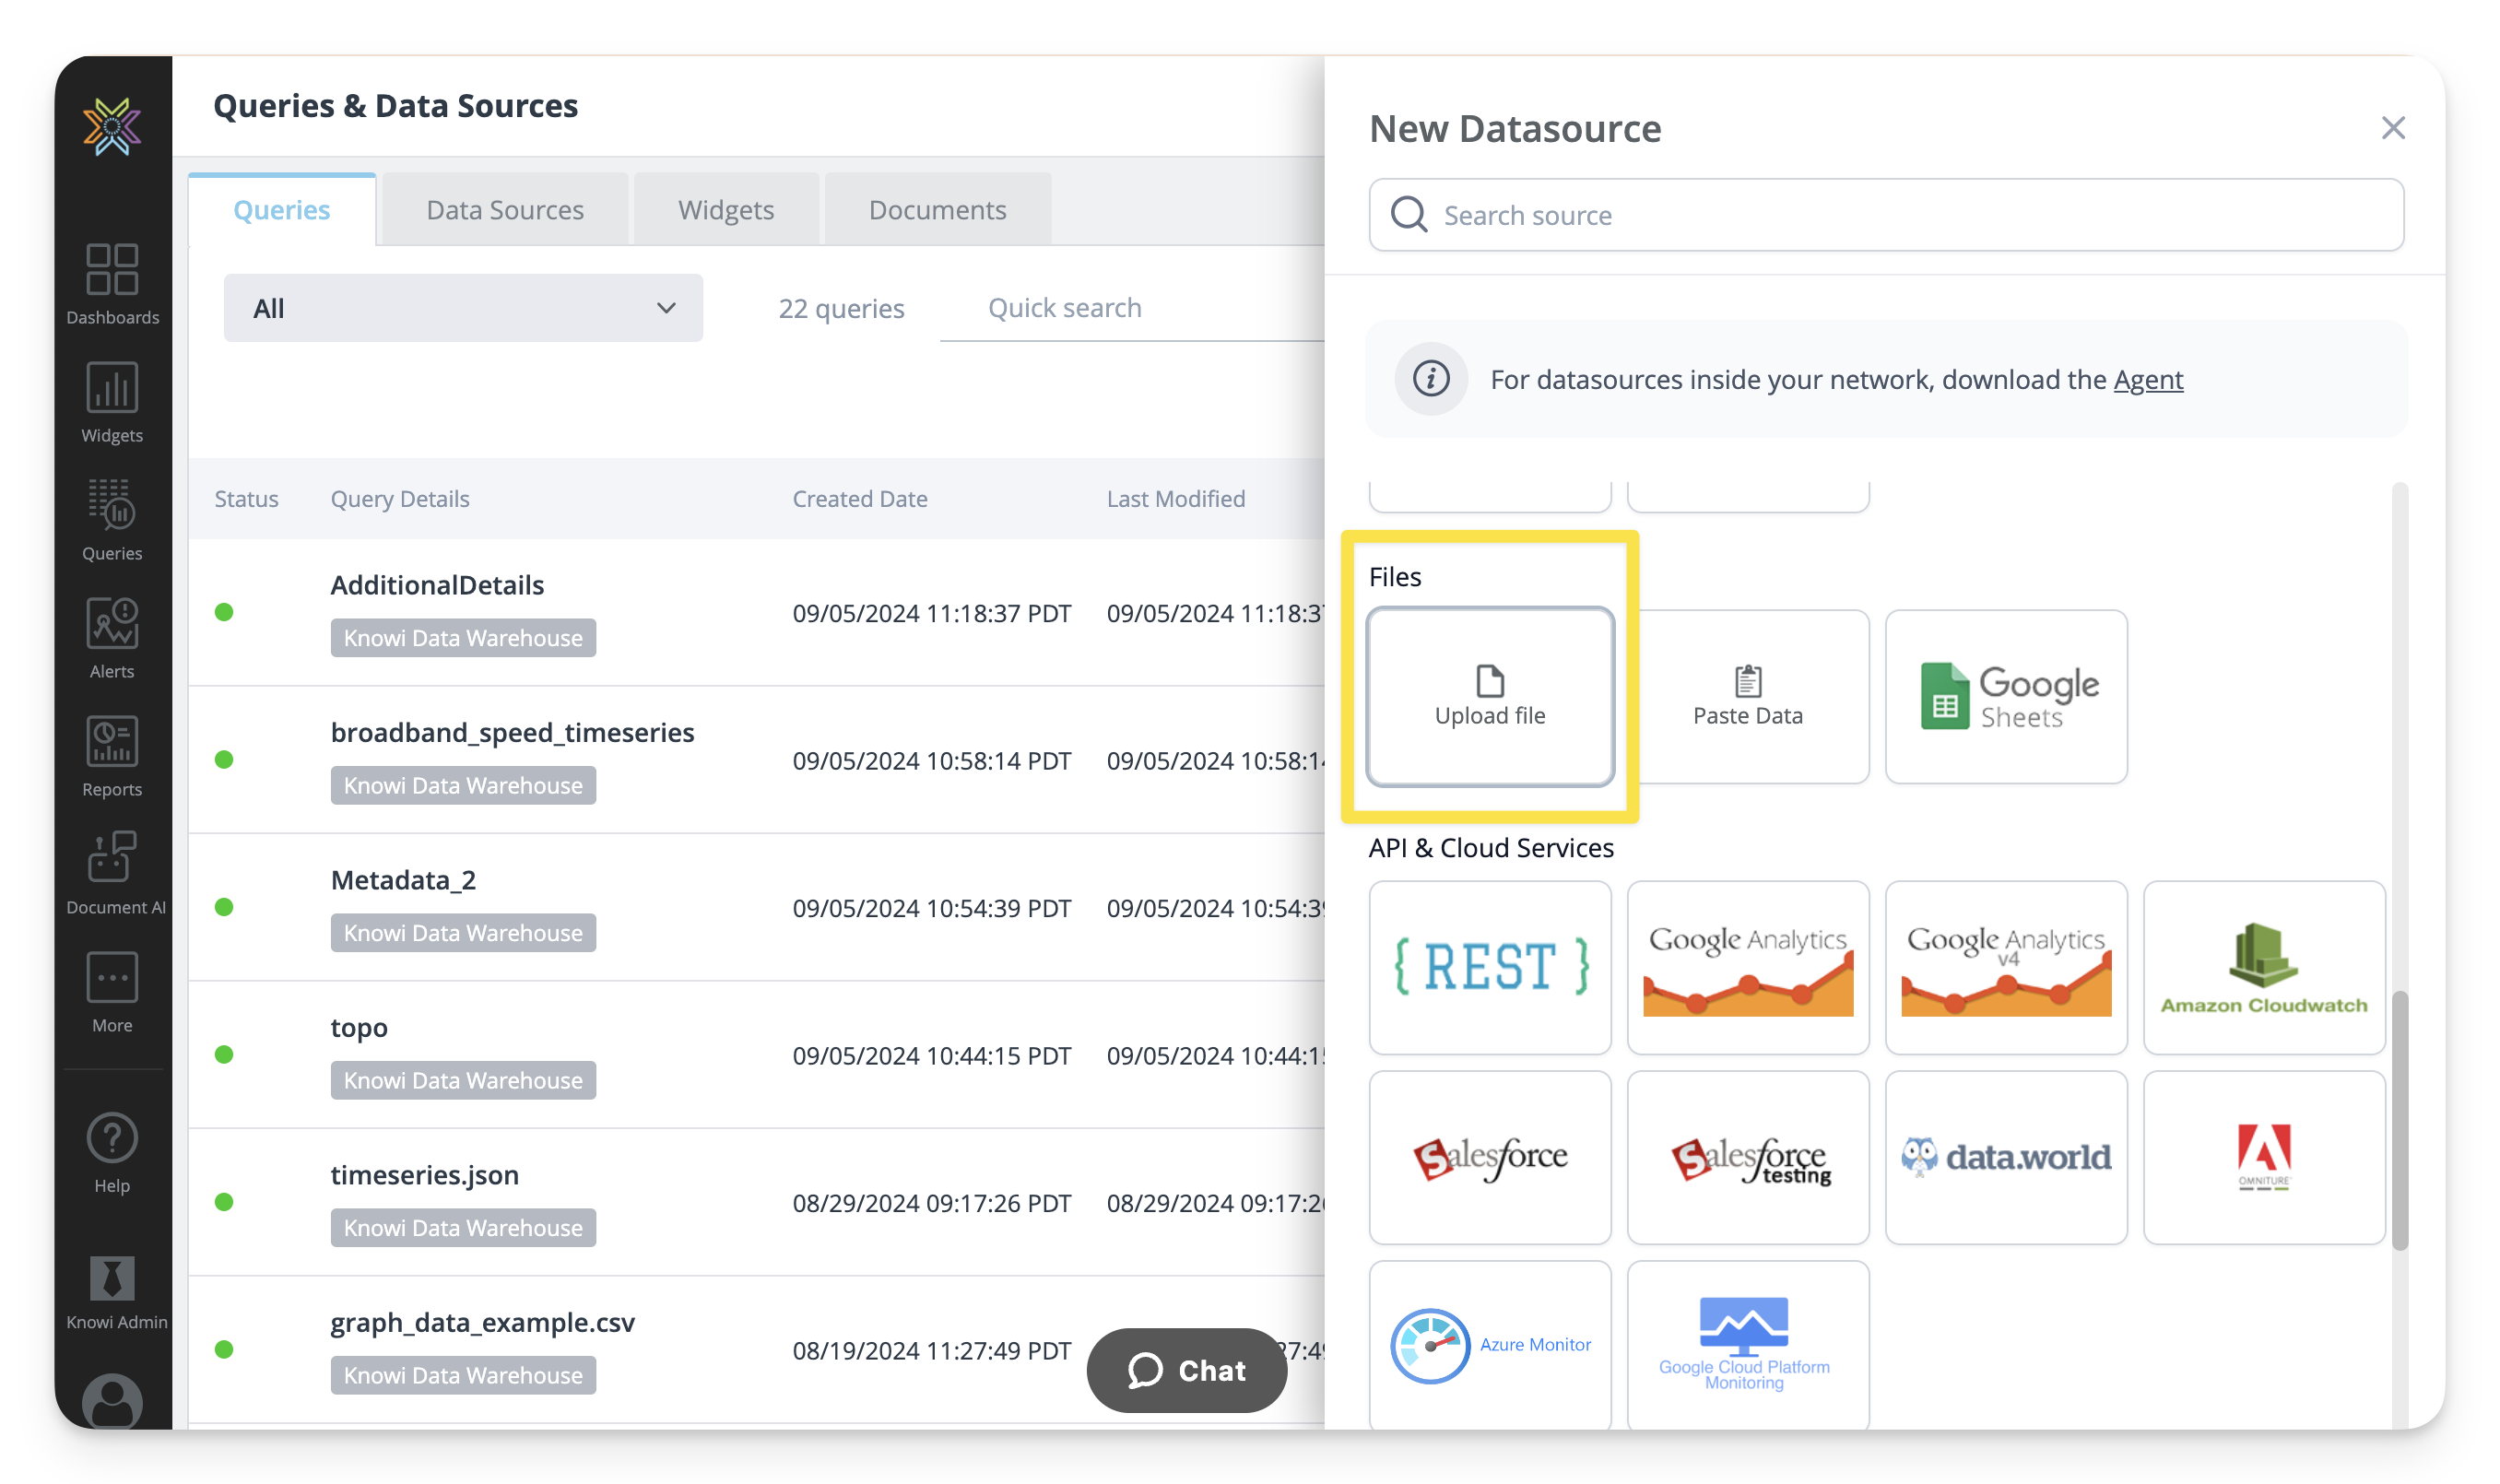Choose the data.world datasource
The width and height of the screenshot is (2500, 1484).
2006,1157
